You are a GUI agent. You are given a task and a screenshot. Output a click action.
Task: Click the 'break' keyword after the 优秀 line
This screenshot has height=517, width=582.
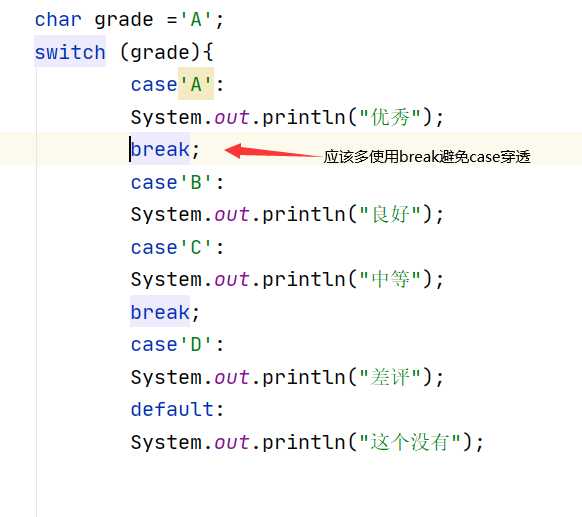[x=160, y=150]
